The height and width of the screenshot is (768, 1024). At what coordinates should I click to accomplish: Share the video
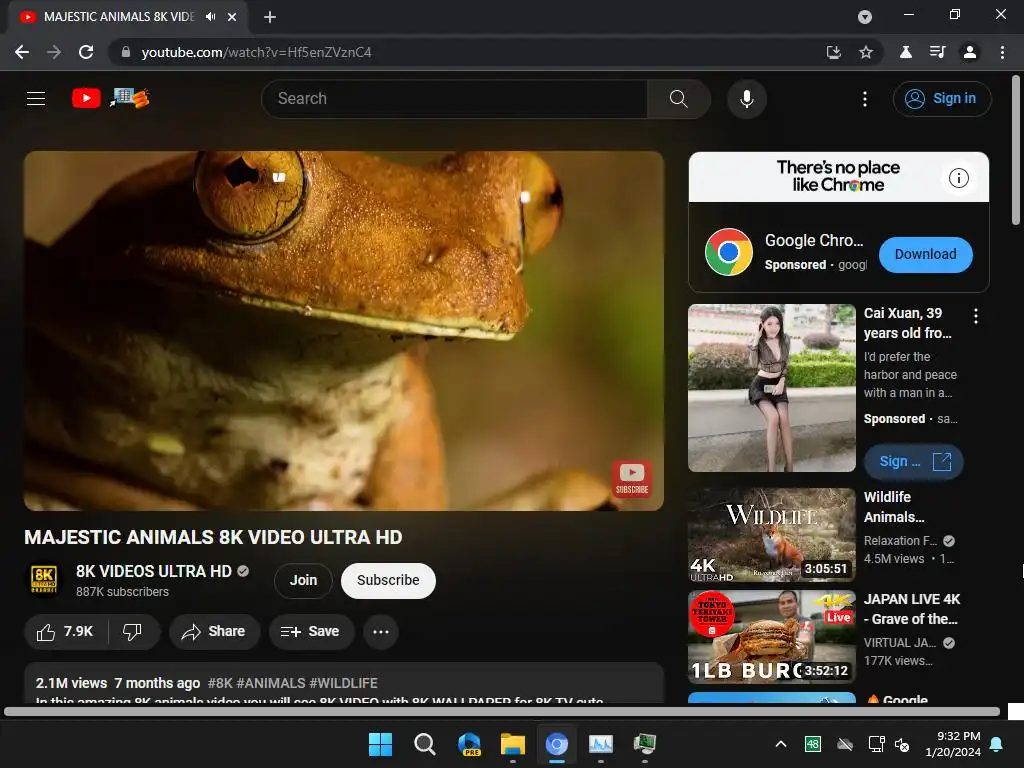(x=214, y=632)
